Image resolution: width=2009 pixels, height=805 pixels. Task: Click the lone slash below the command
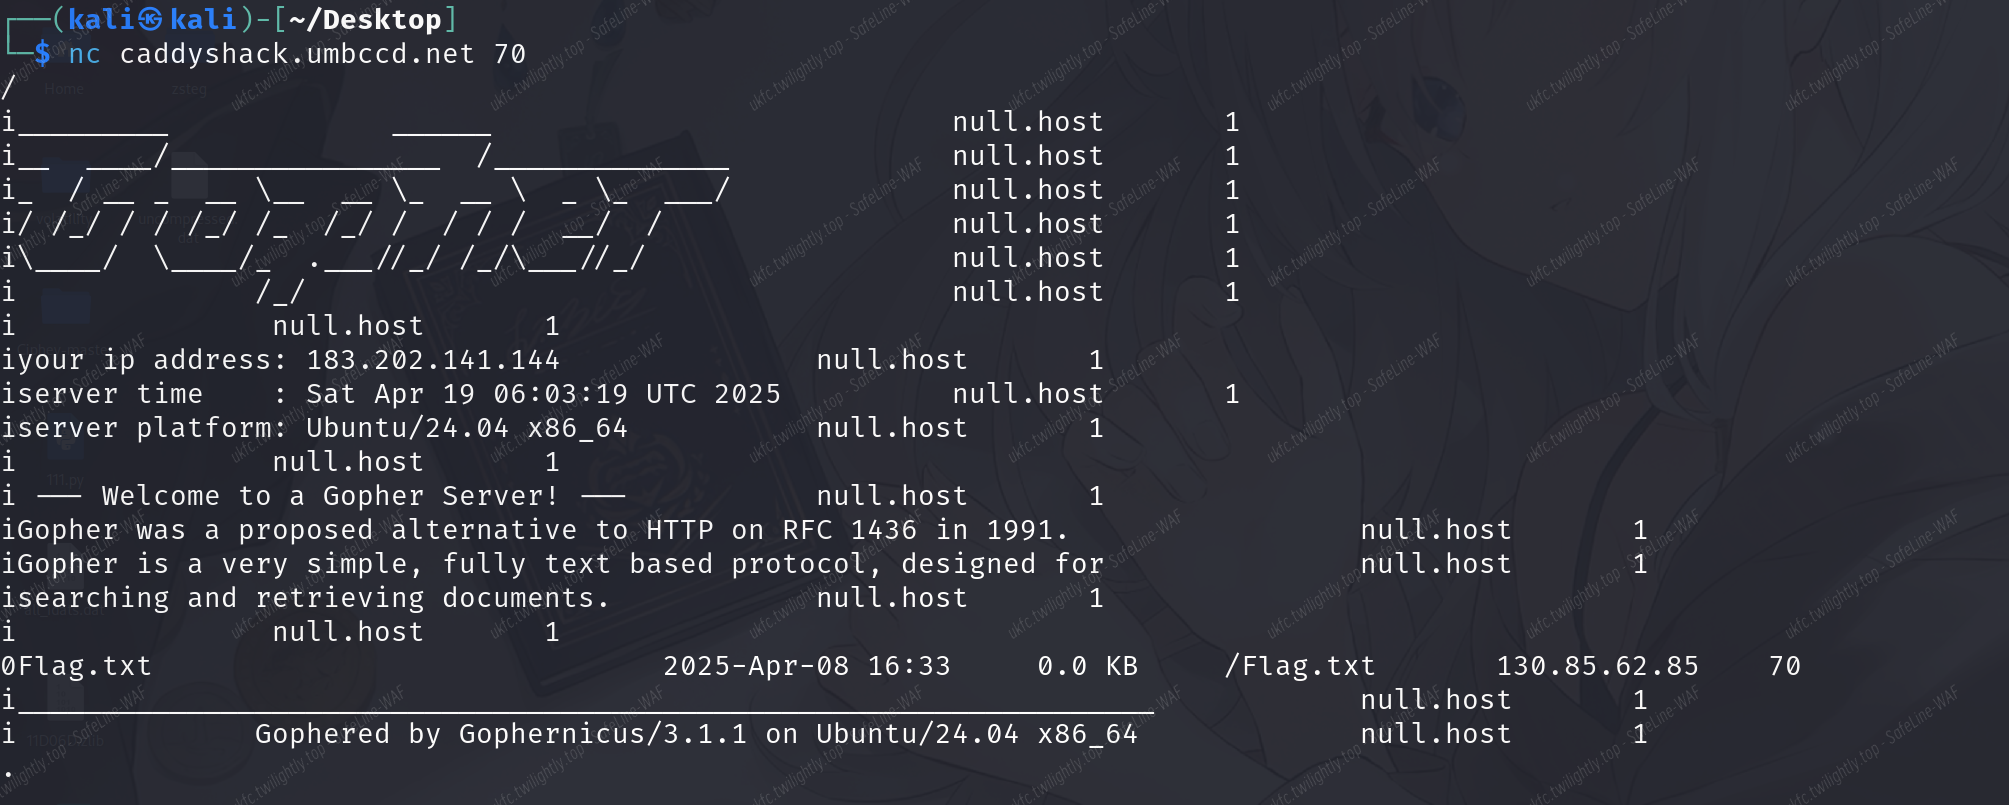[8, 88]
